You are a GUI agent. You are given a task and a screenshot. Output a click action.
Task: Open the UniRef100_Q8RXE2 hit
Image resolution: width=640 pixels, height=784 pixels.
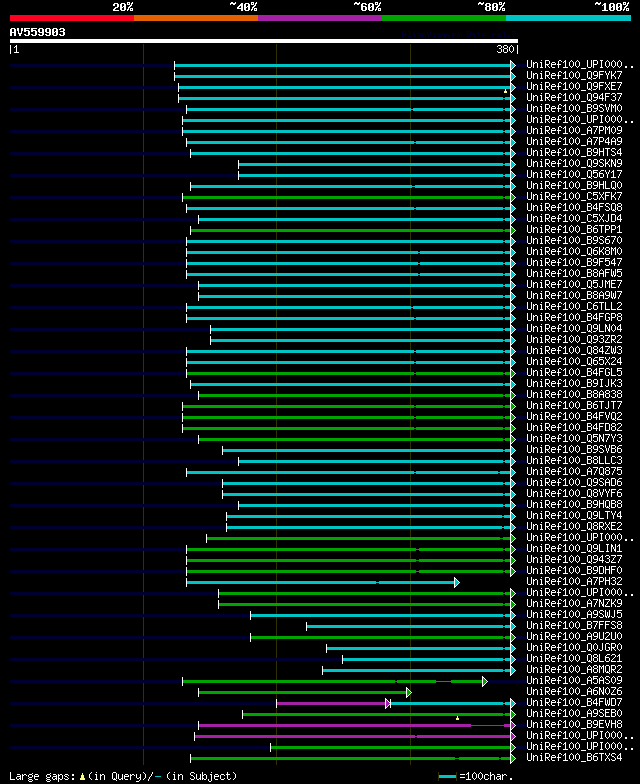click(574, 526)
